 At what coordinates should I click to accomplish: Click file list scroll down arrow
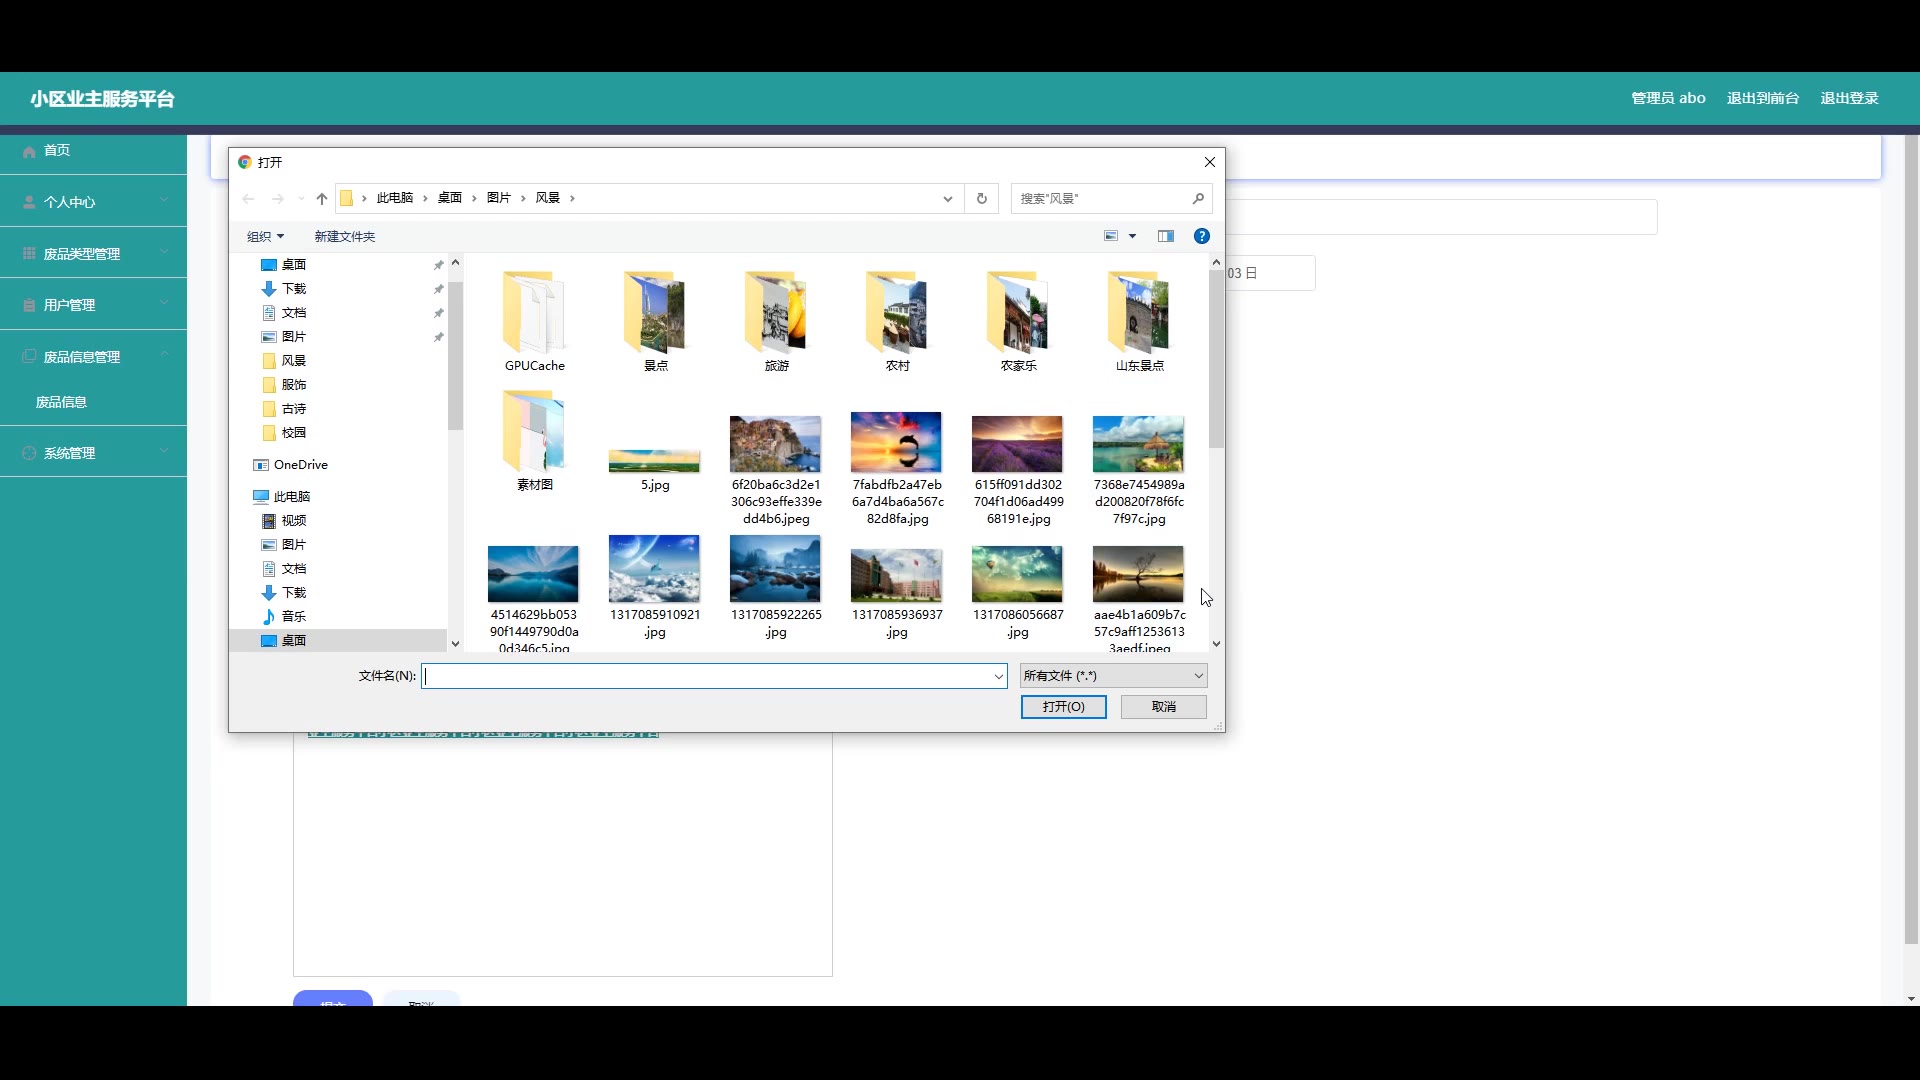(1216, 644)
